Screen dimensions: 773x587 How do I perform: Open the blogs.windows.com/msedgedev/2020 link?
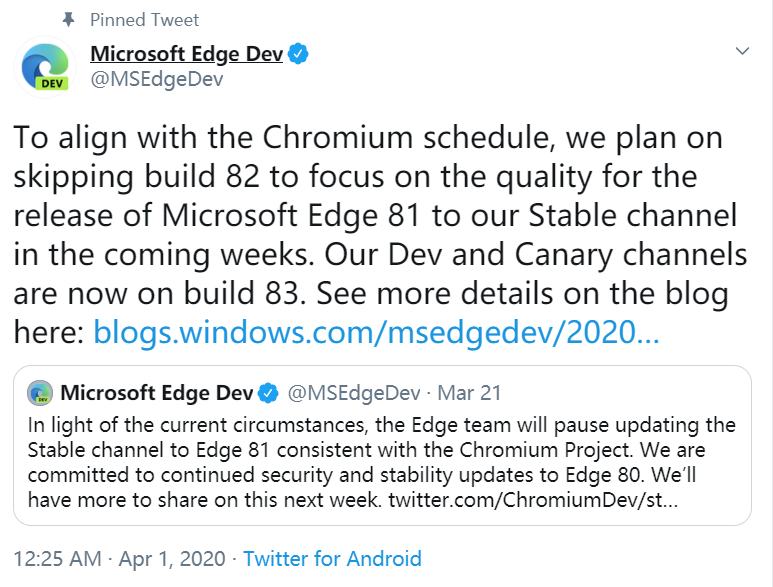[376, 332]
